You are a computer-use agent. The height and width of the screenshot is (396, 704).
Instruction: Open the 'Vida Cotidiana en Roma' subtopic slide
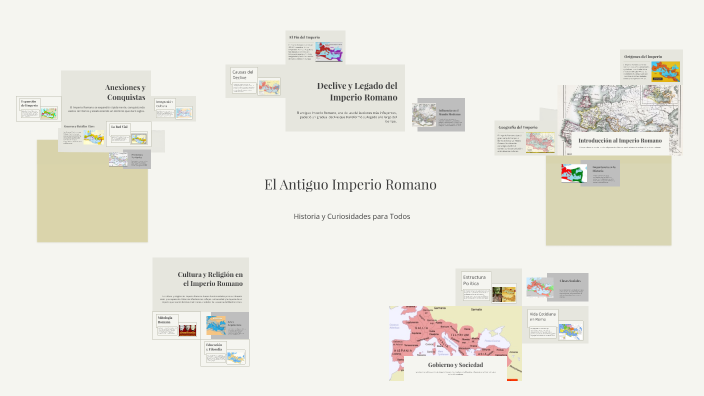[555, 325]
